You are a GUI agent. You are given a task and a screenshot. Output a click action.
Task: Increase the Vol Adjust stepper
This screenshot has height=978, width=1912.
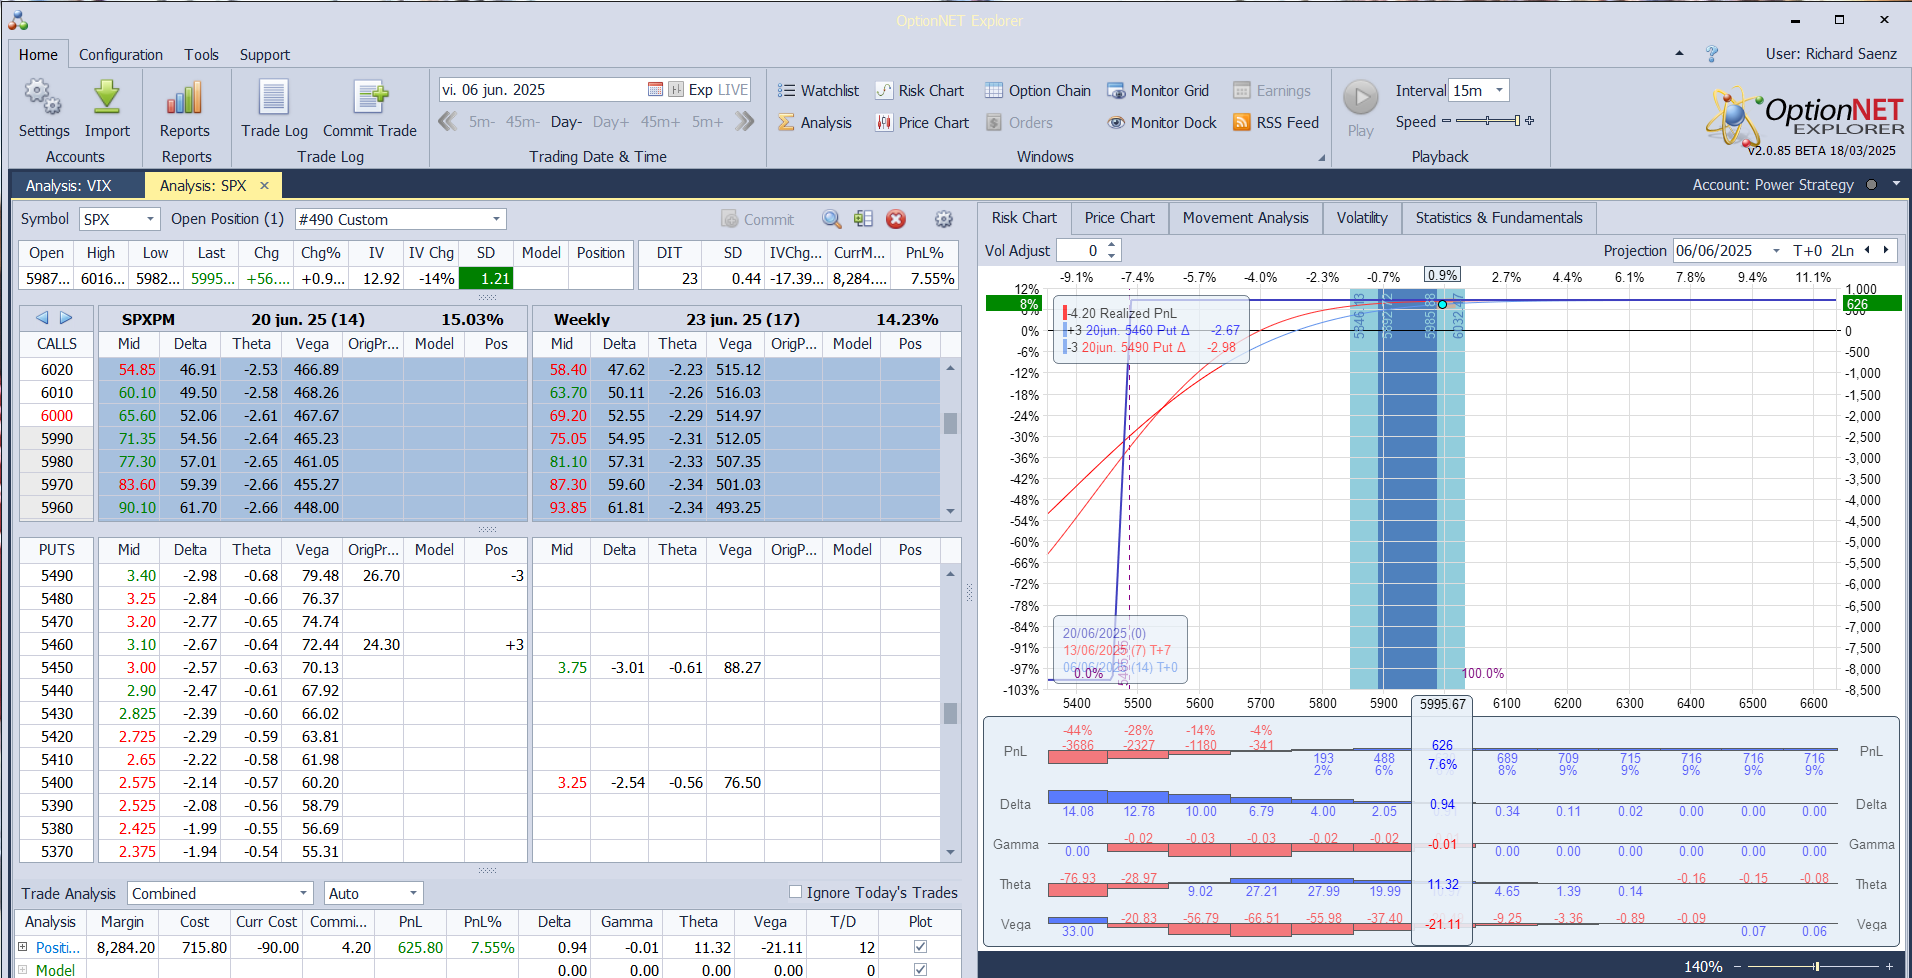pos(1112,245)
